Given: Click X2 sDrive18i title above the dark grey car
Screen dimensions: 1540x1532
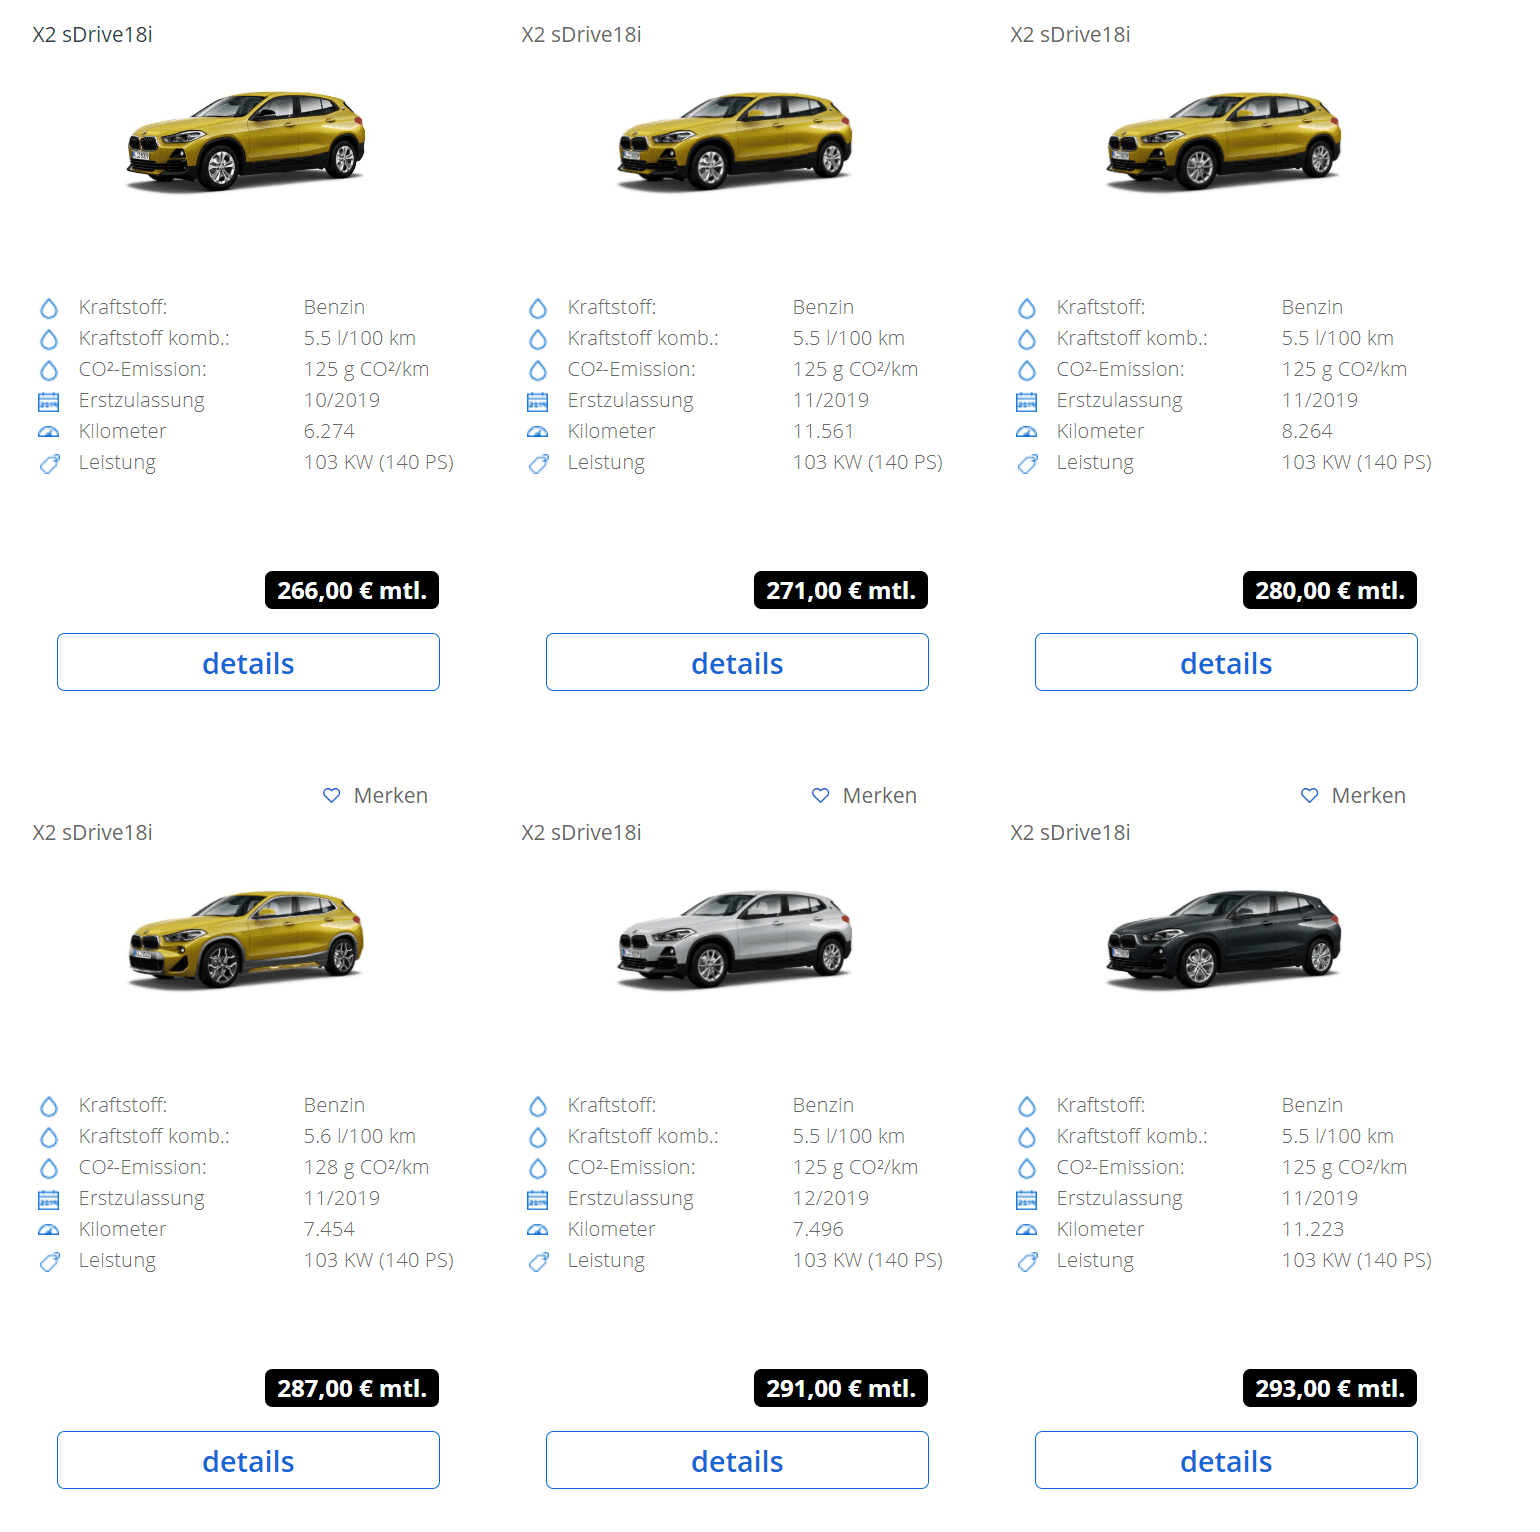Looking at the screenshot, I should coord(1070,832).
